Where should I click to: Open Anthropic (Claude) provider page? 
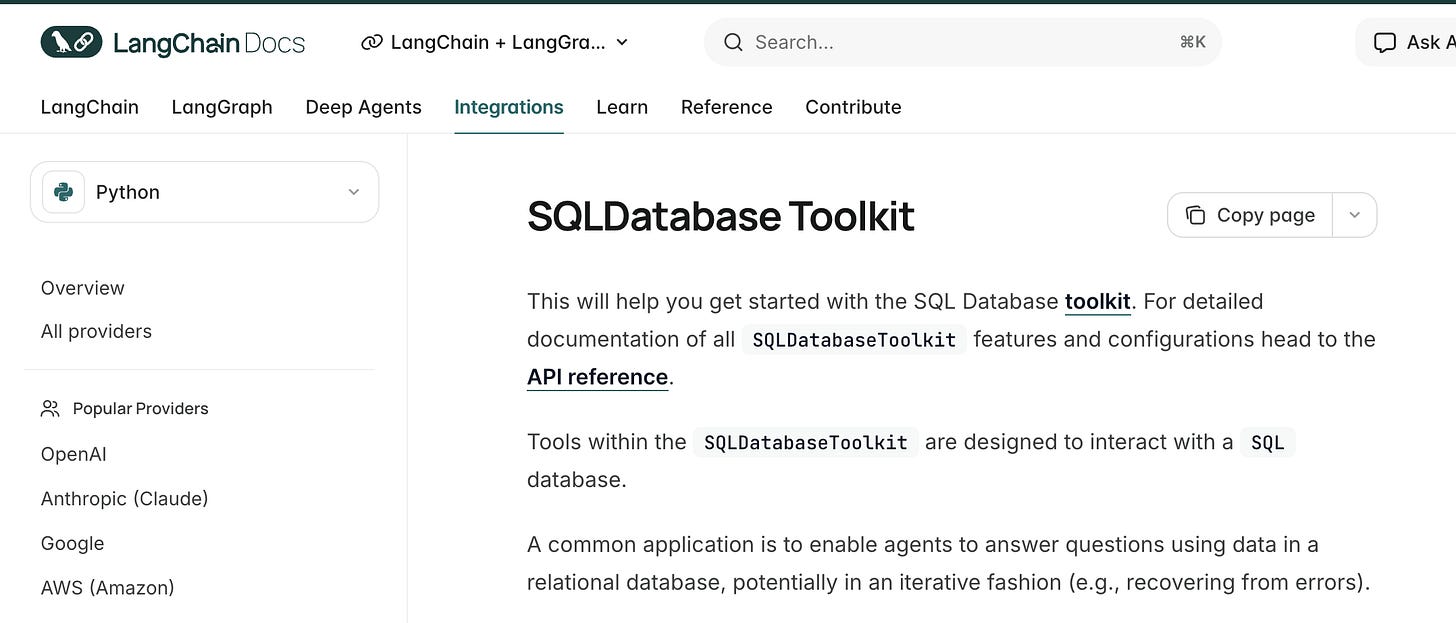pyautogui.click(x=124, y=498)
